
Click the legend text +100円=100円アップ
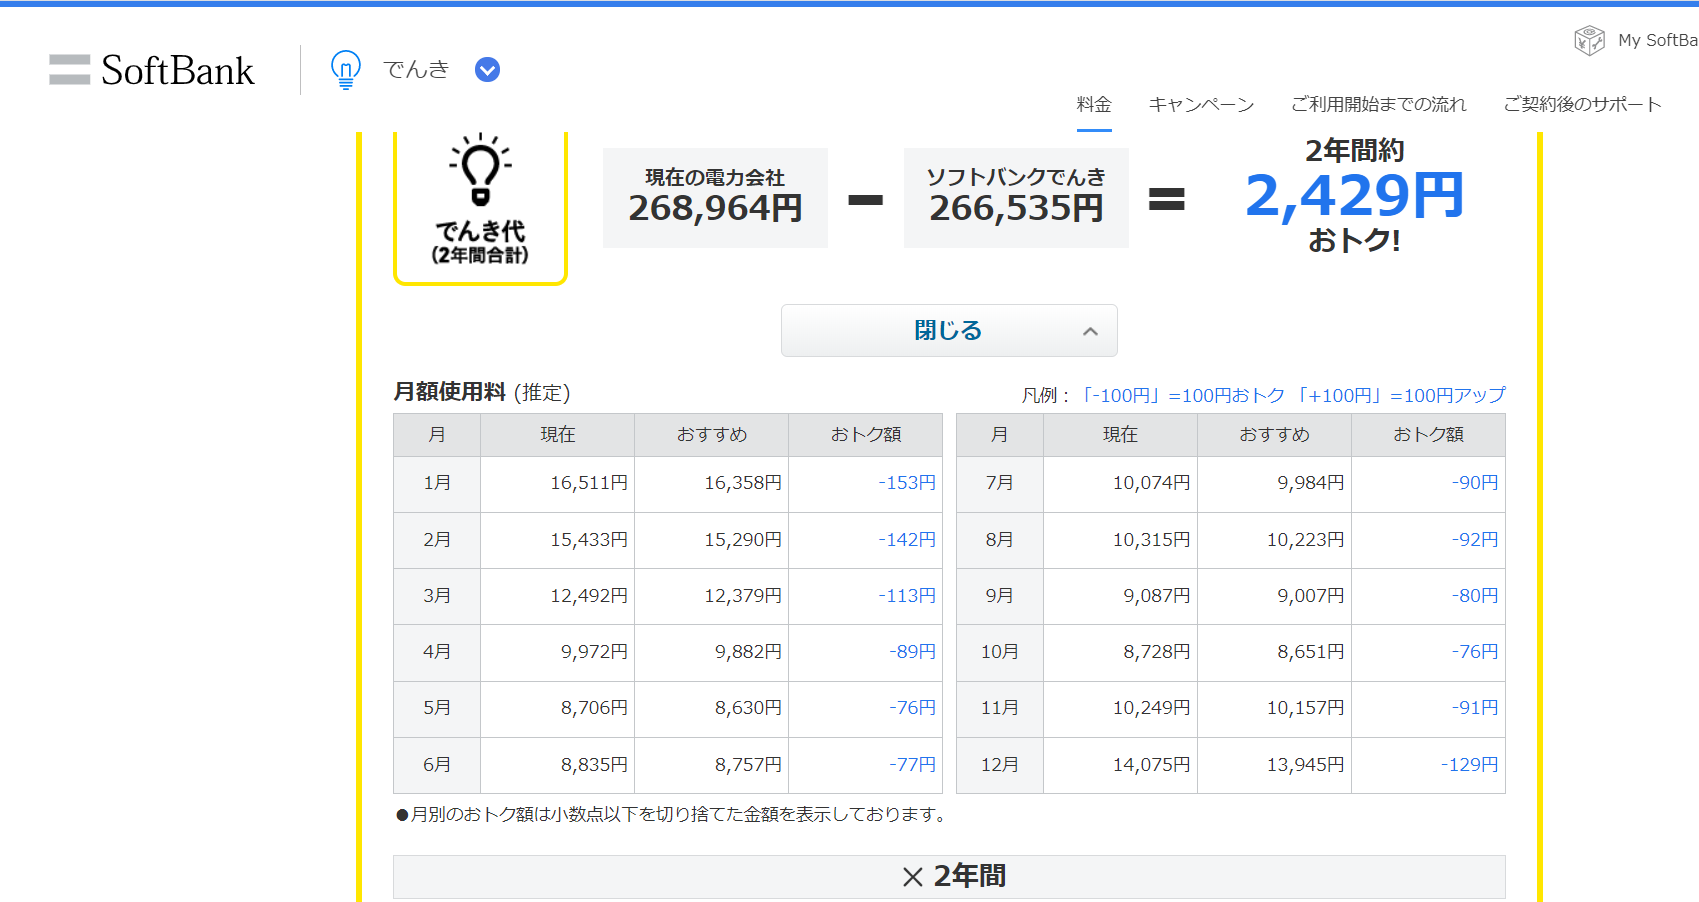1401,395
